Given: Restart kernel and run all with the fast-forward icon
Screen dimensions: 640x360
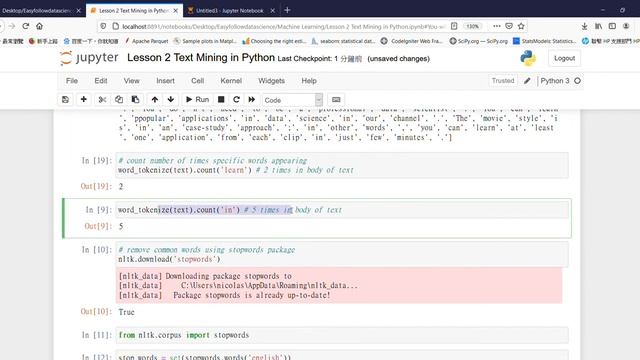Looking at the screenshot, I should (x=252, y=100).
